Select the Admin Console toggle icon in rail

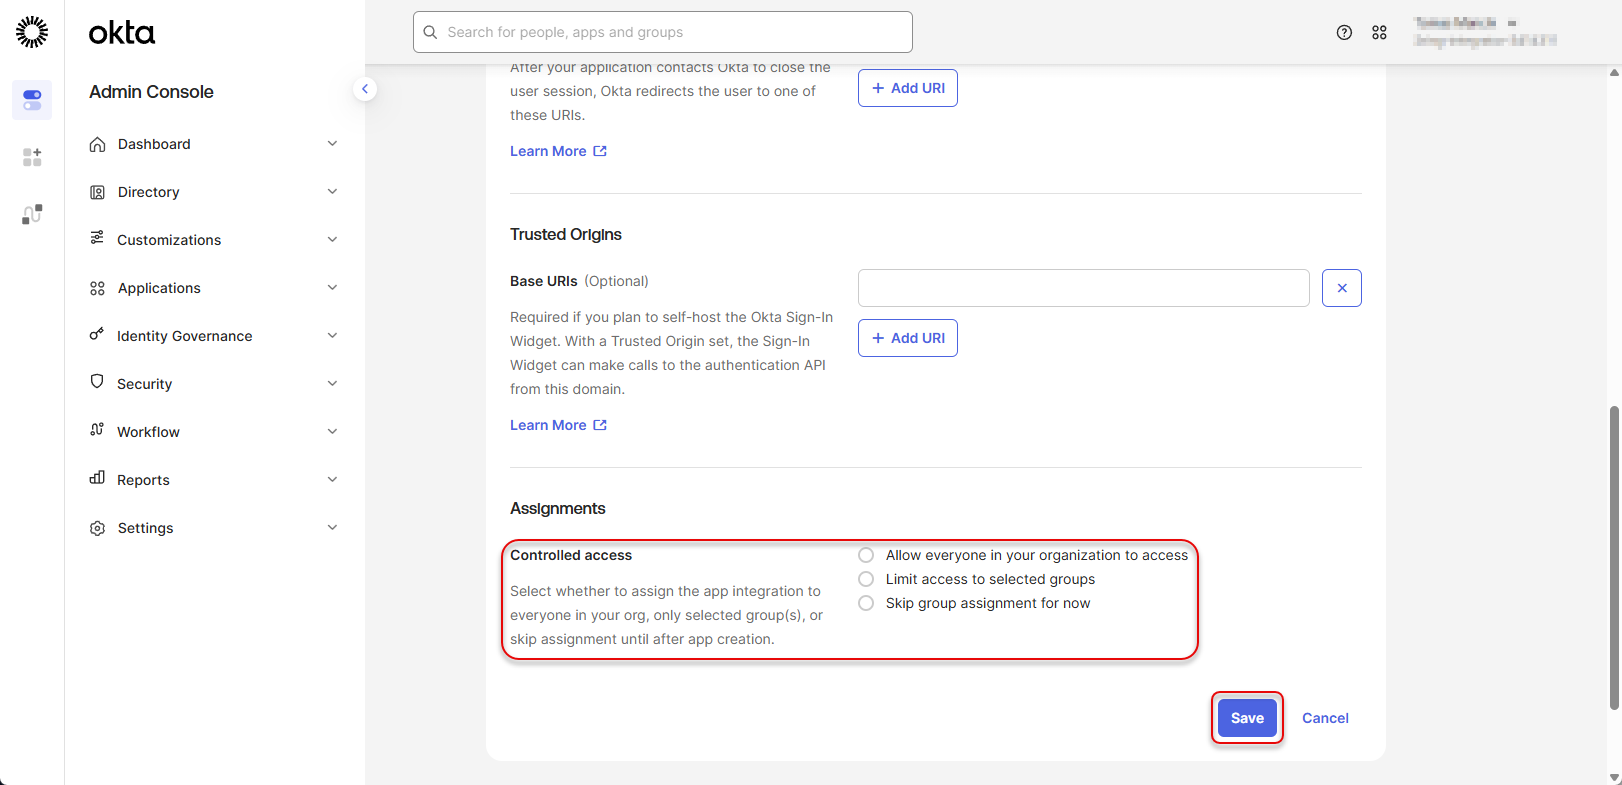32,100
